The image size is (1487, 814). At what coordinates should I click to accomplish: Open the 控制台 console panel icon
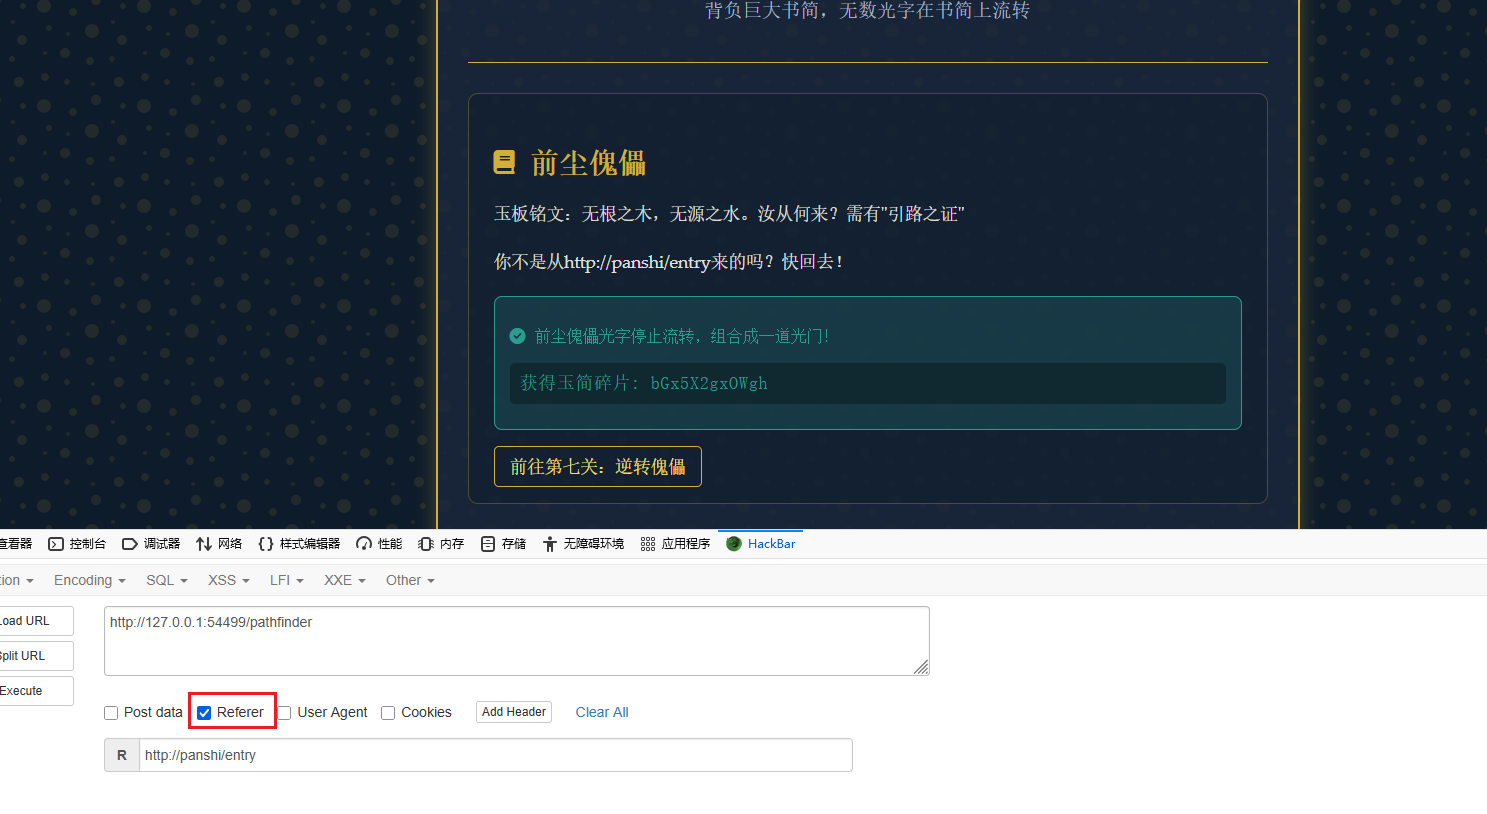pos(56,544)
